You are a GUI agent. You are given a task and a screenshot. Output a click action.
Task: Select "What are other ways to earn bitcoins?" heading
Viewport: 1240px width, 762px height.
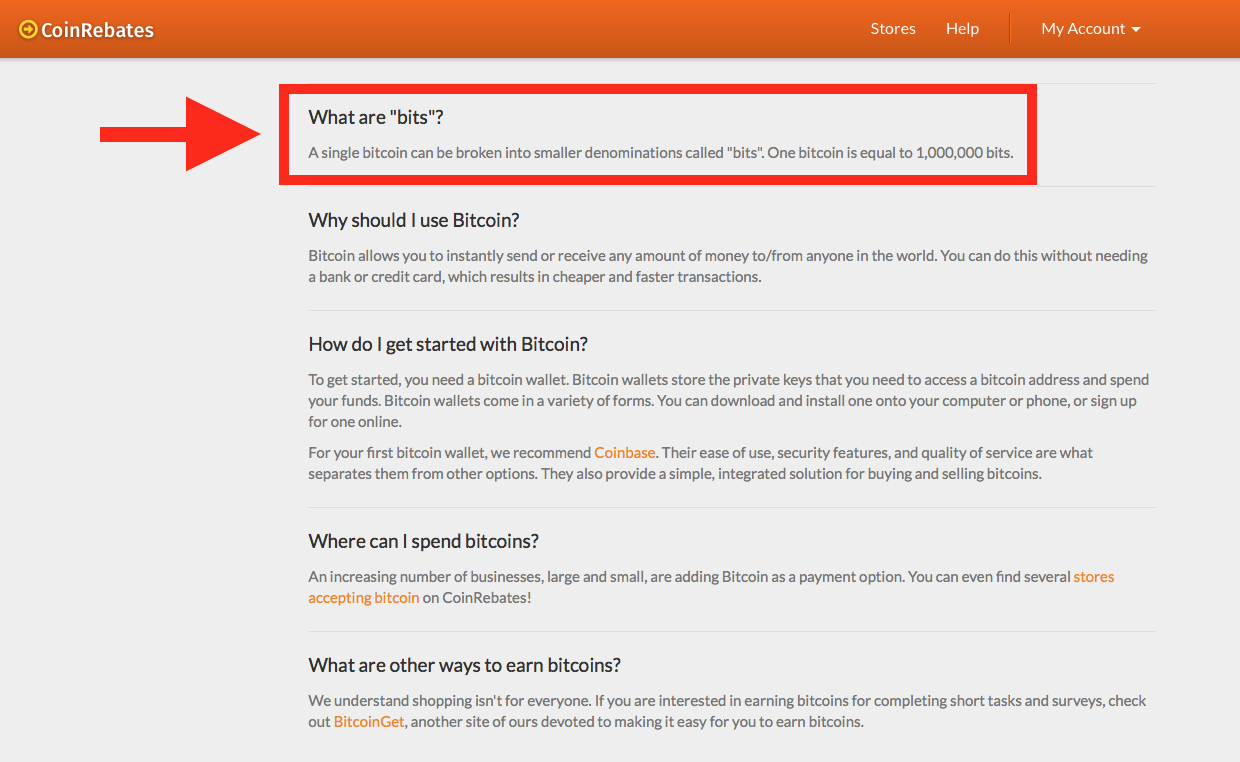465,665
